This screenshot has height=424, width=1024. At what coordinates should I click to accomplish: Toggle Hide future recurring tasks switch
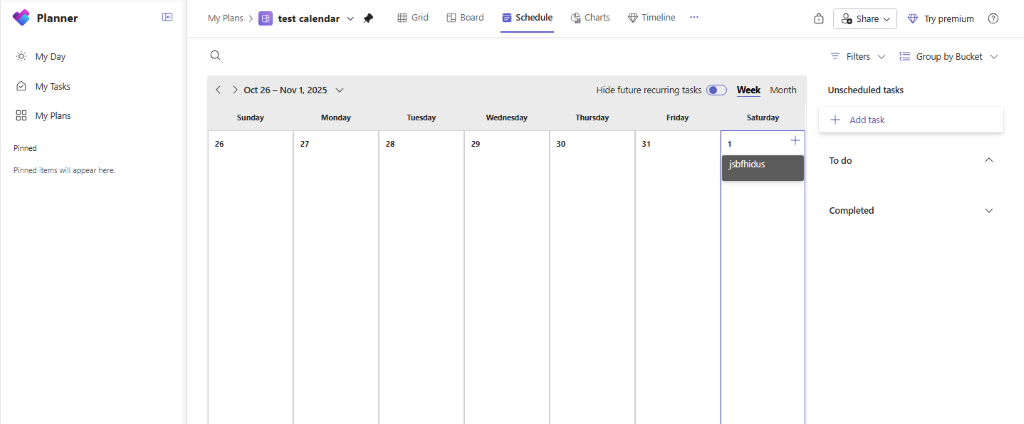click(716, 90)
